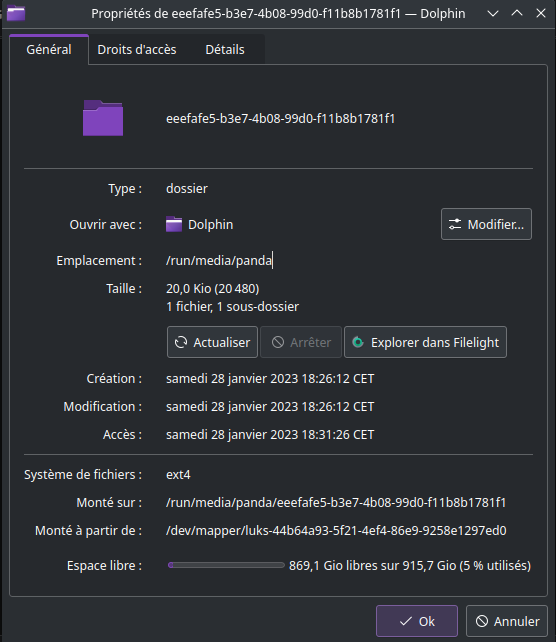The image size is (556, 642).
Task: Confirm the dialog with Ok
Action: (417, 621)
